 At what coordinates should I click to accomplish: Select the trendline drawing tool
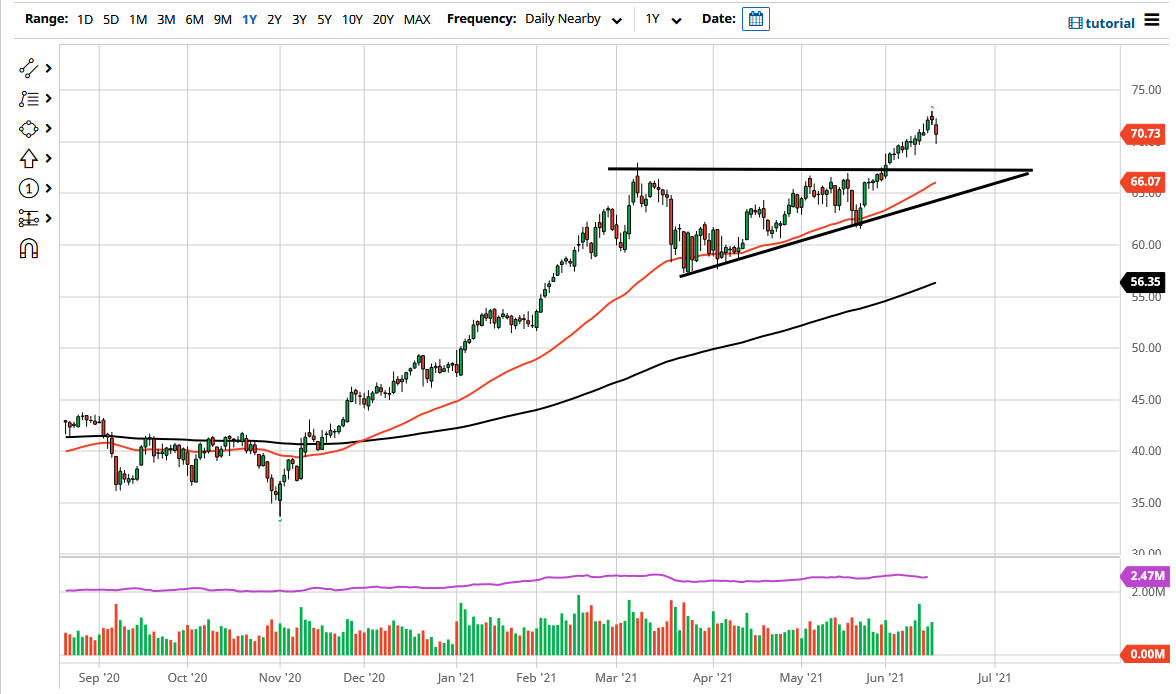click(28, 68)
